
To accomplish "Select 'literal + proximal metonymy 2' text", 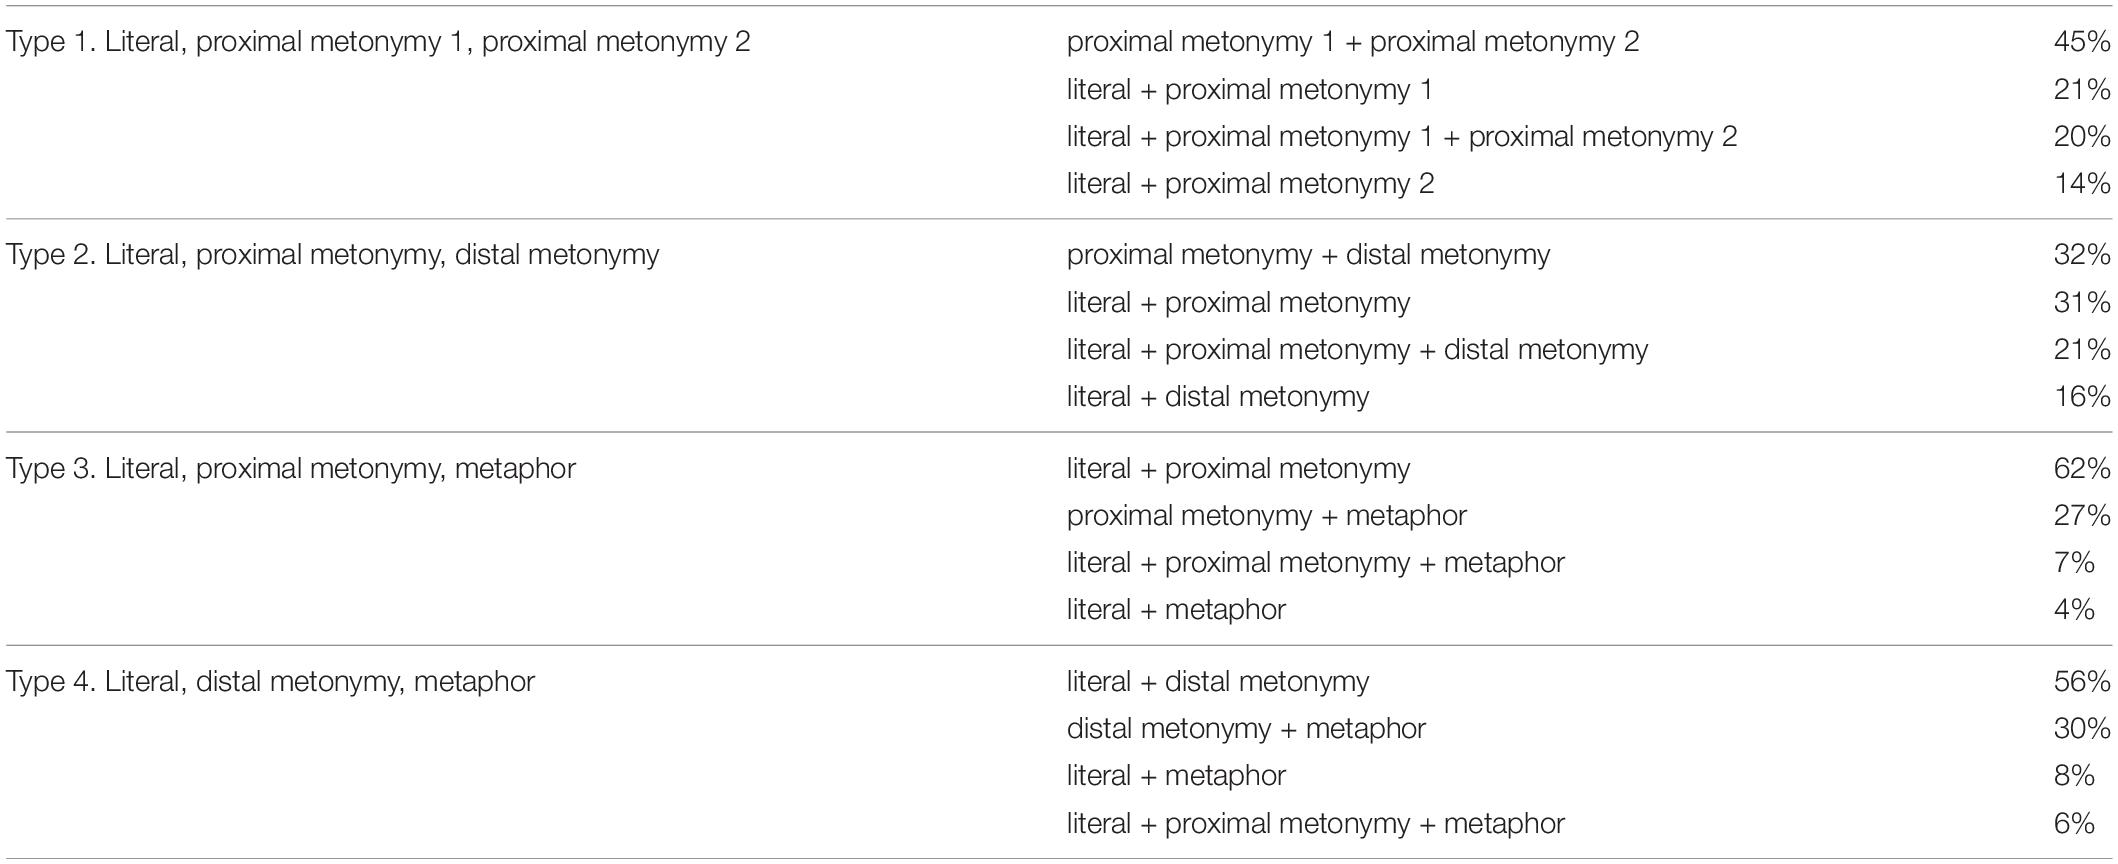I will (x=1250, y=184).
